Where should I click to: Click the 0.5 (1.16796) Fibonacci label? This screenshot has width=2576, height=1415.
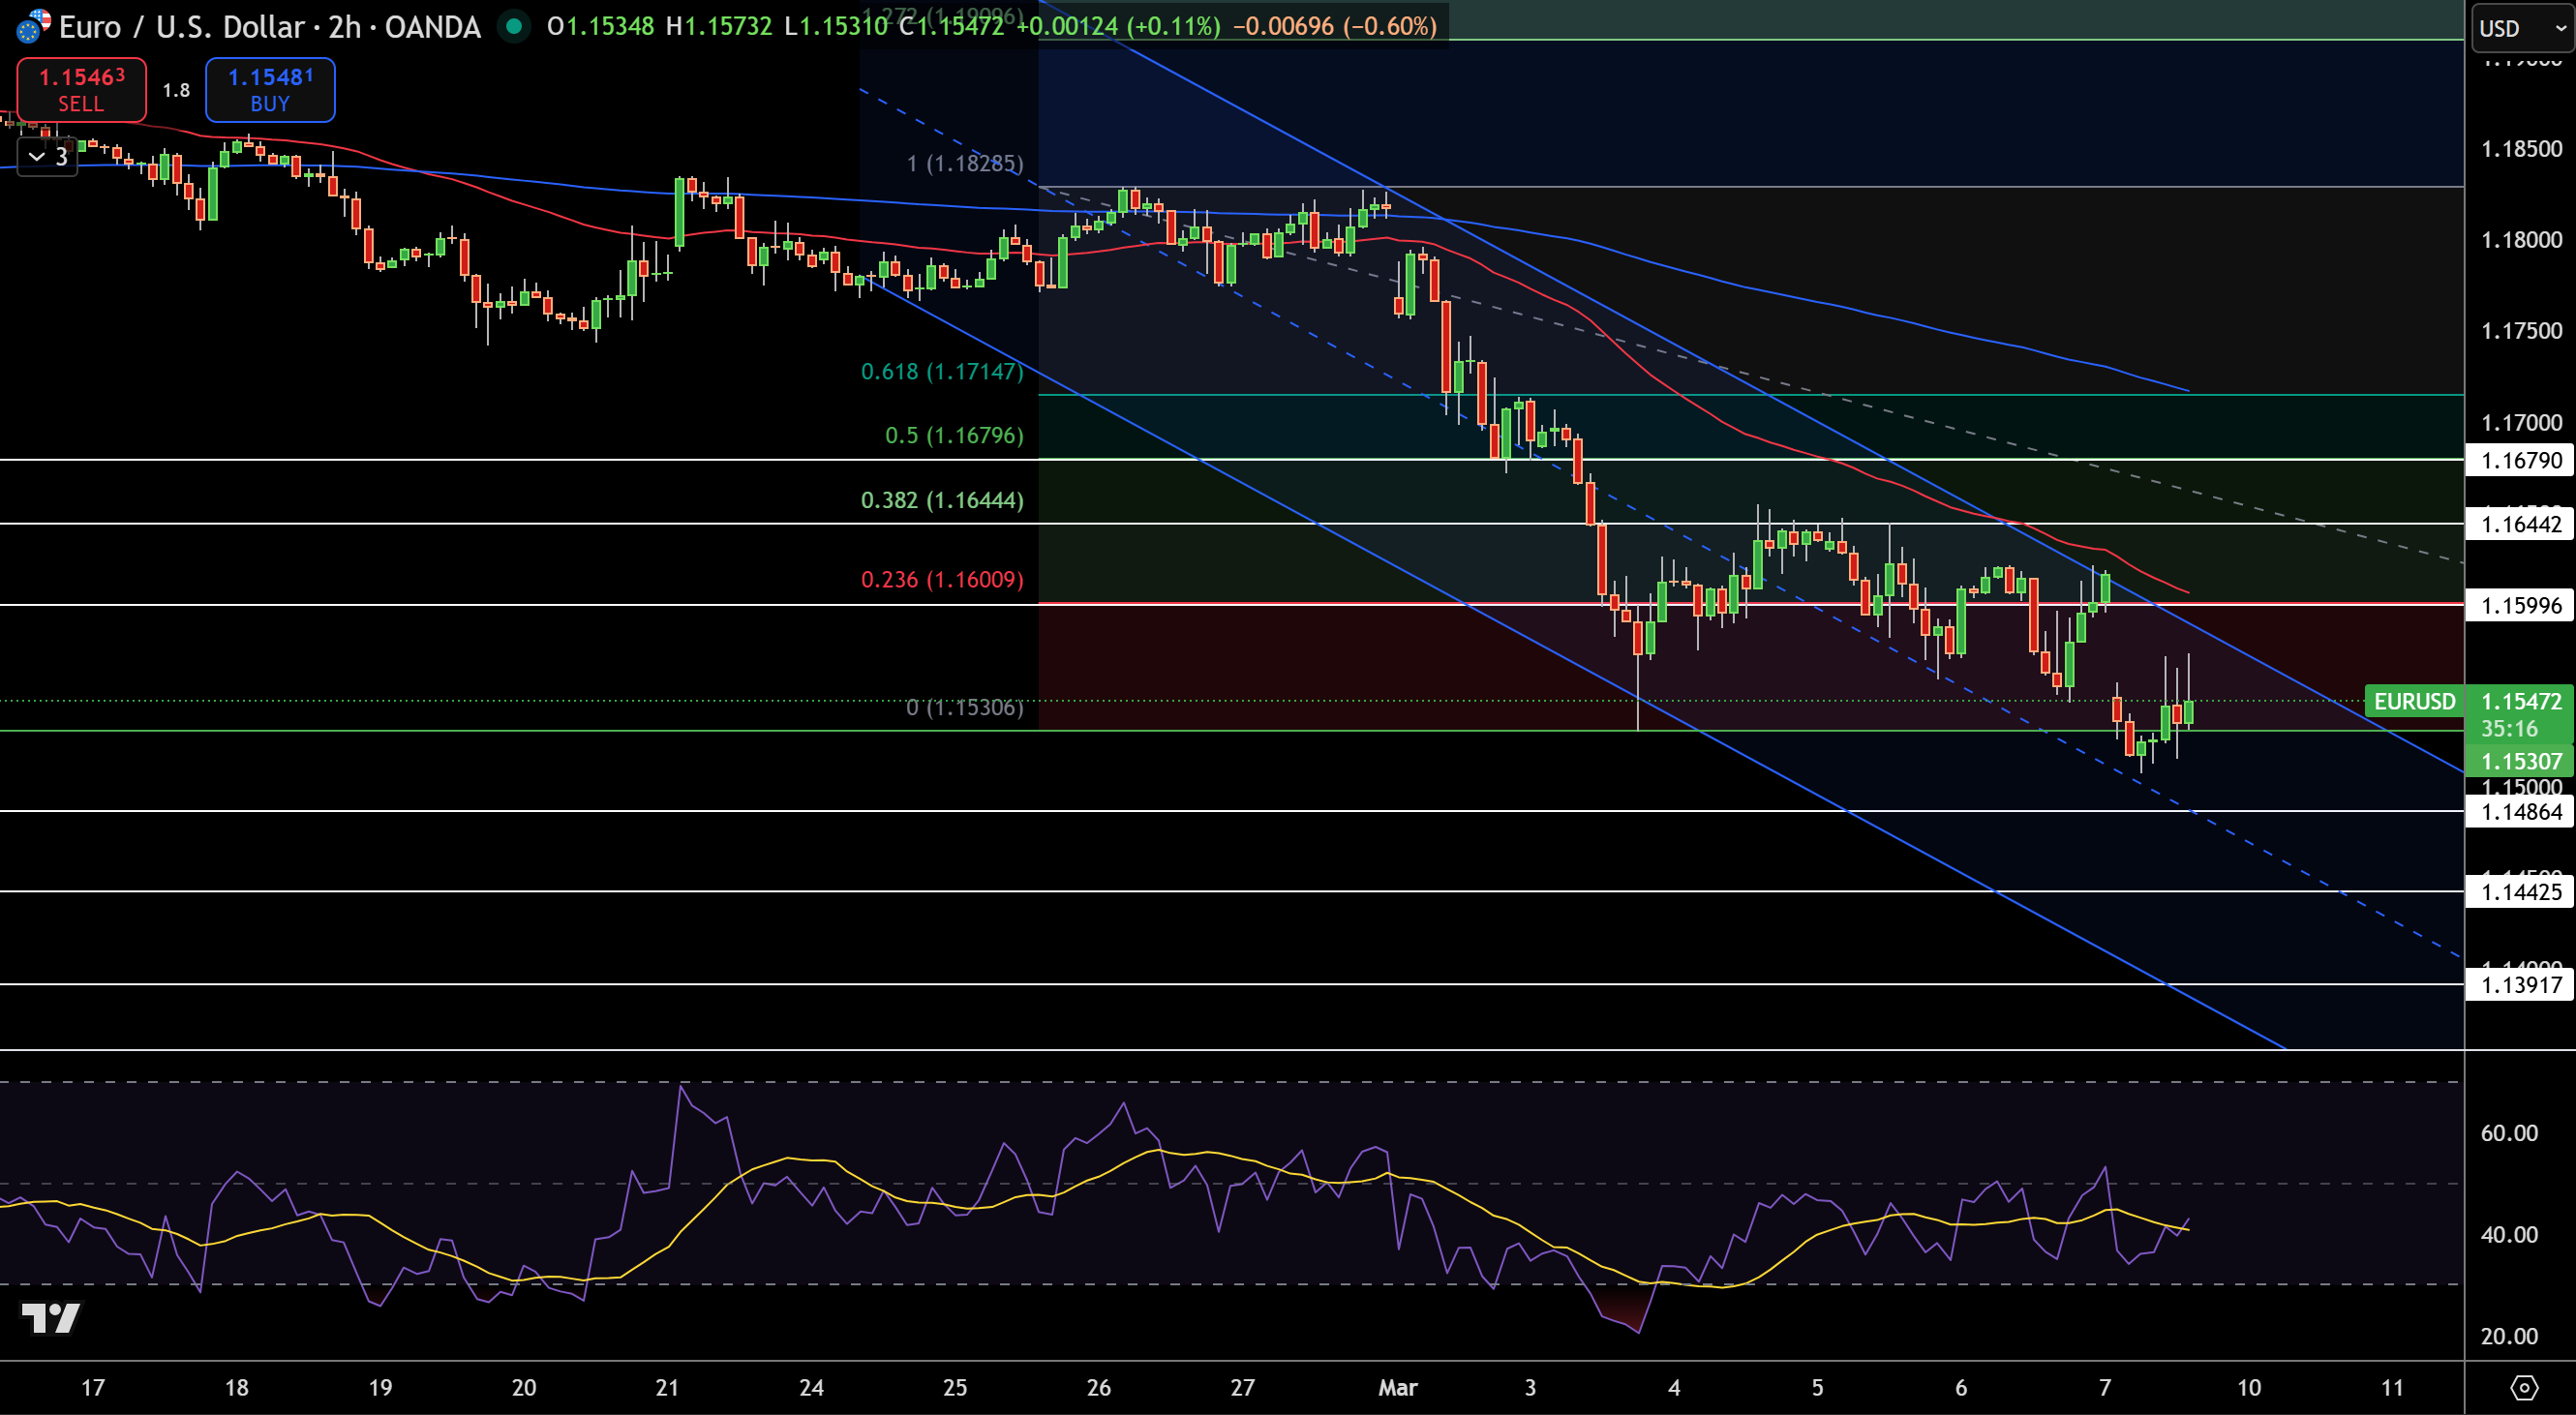(x=954, y=435)
